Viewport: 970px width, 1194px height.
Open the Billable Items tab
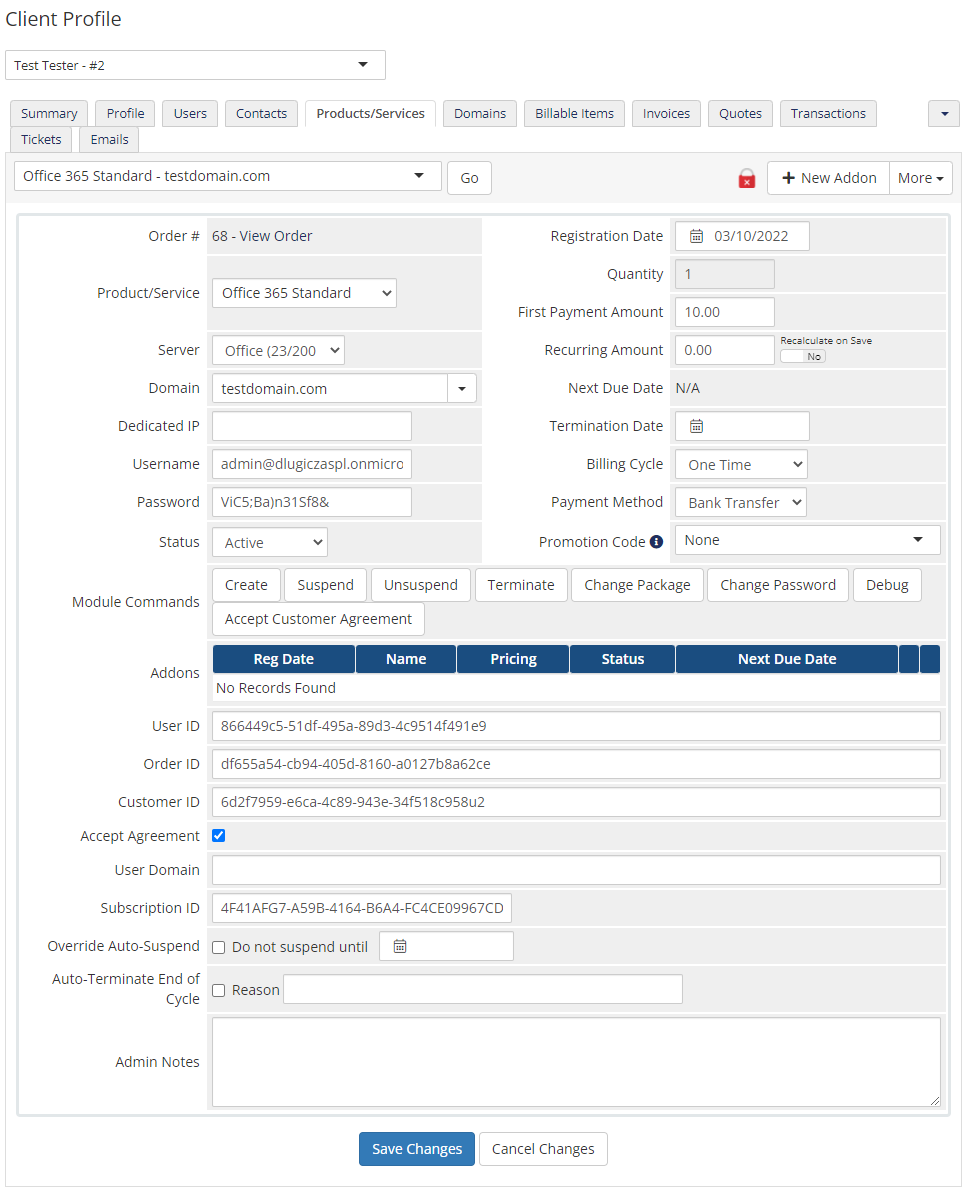(x=574, y=113)
